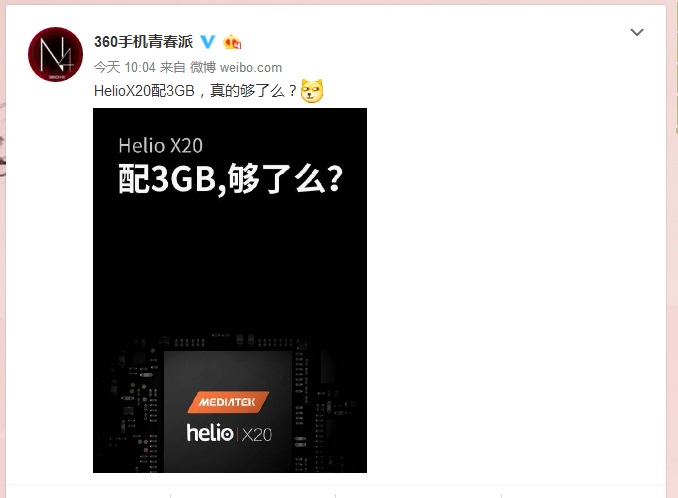The image size is (678, 498).
Task: Click the Helio X20 title inside the image
Action: (160, 146)
